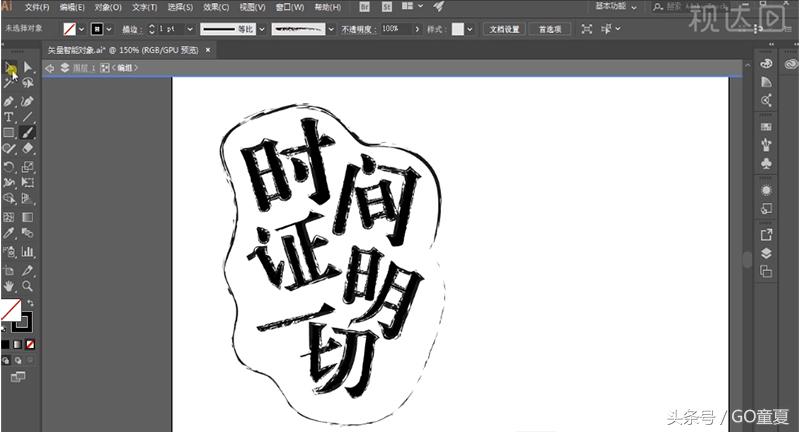Select the Scale tool
800x432 pixels.
coord(28,167)
